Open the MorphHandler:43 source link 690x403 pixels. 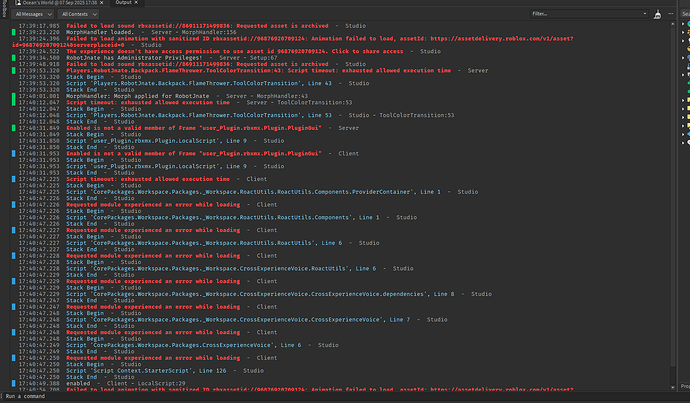282,96
